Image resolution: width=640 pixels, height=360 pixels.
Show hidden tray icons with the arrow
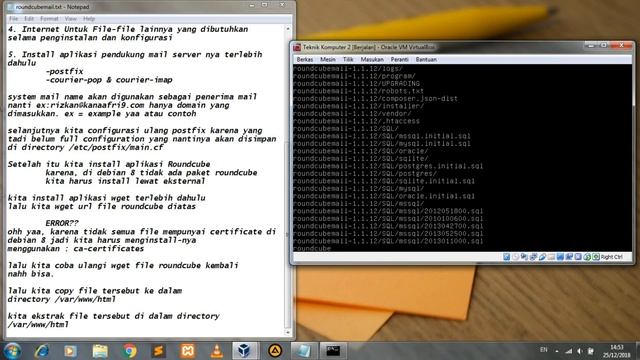pos(557,351)
